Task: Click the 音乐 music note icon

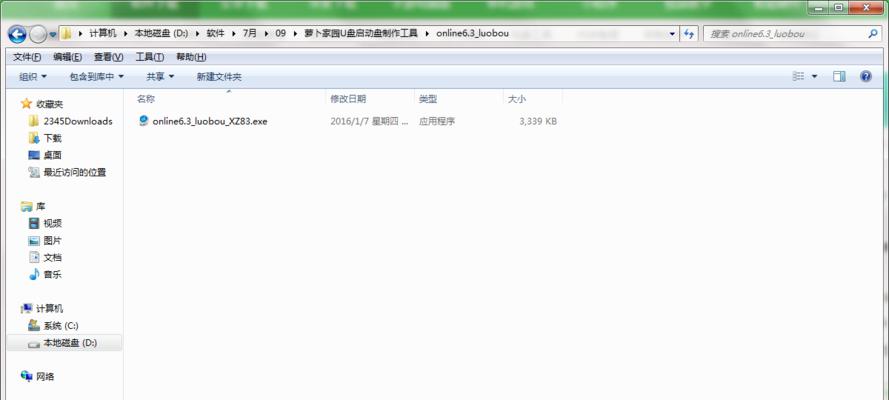Action: pos(34,274)
